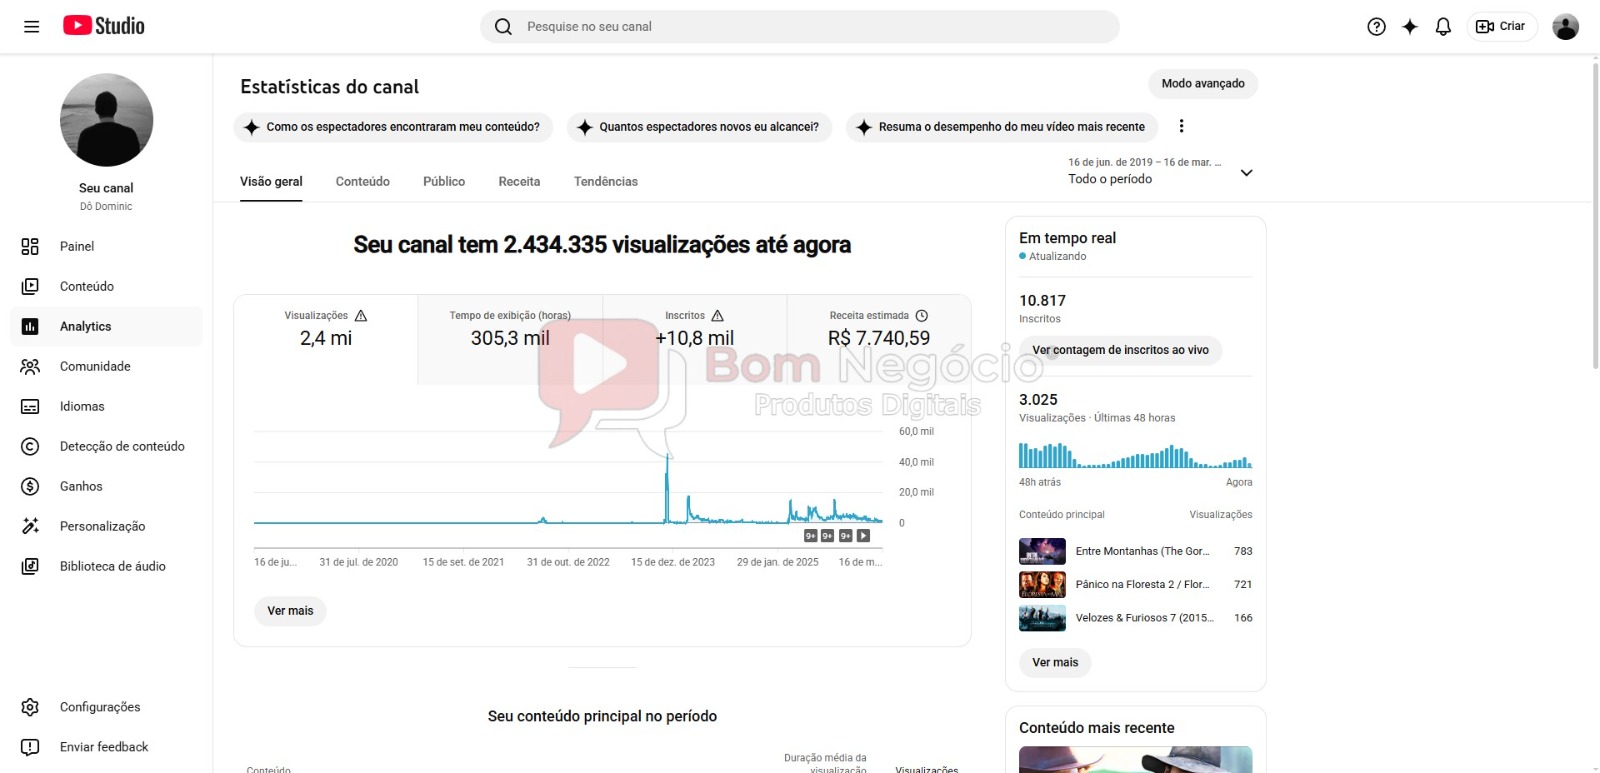Select the Tempo de exibição metric card
Image resolution: width=1600 pixels, height=773 pixels.
point(510,330)
